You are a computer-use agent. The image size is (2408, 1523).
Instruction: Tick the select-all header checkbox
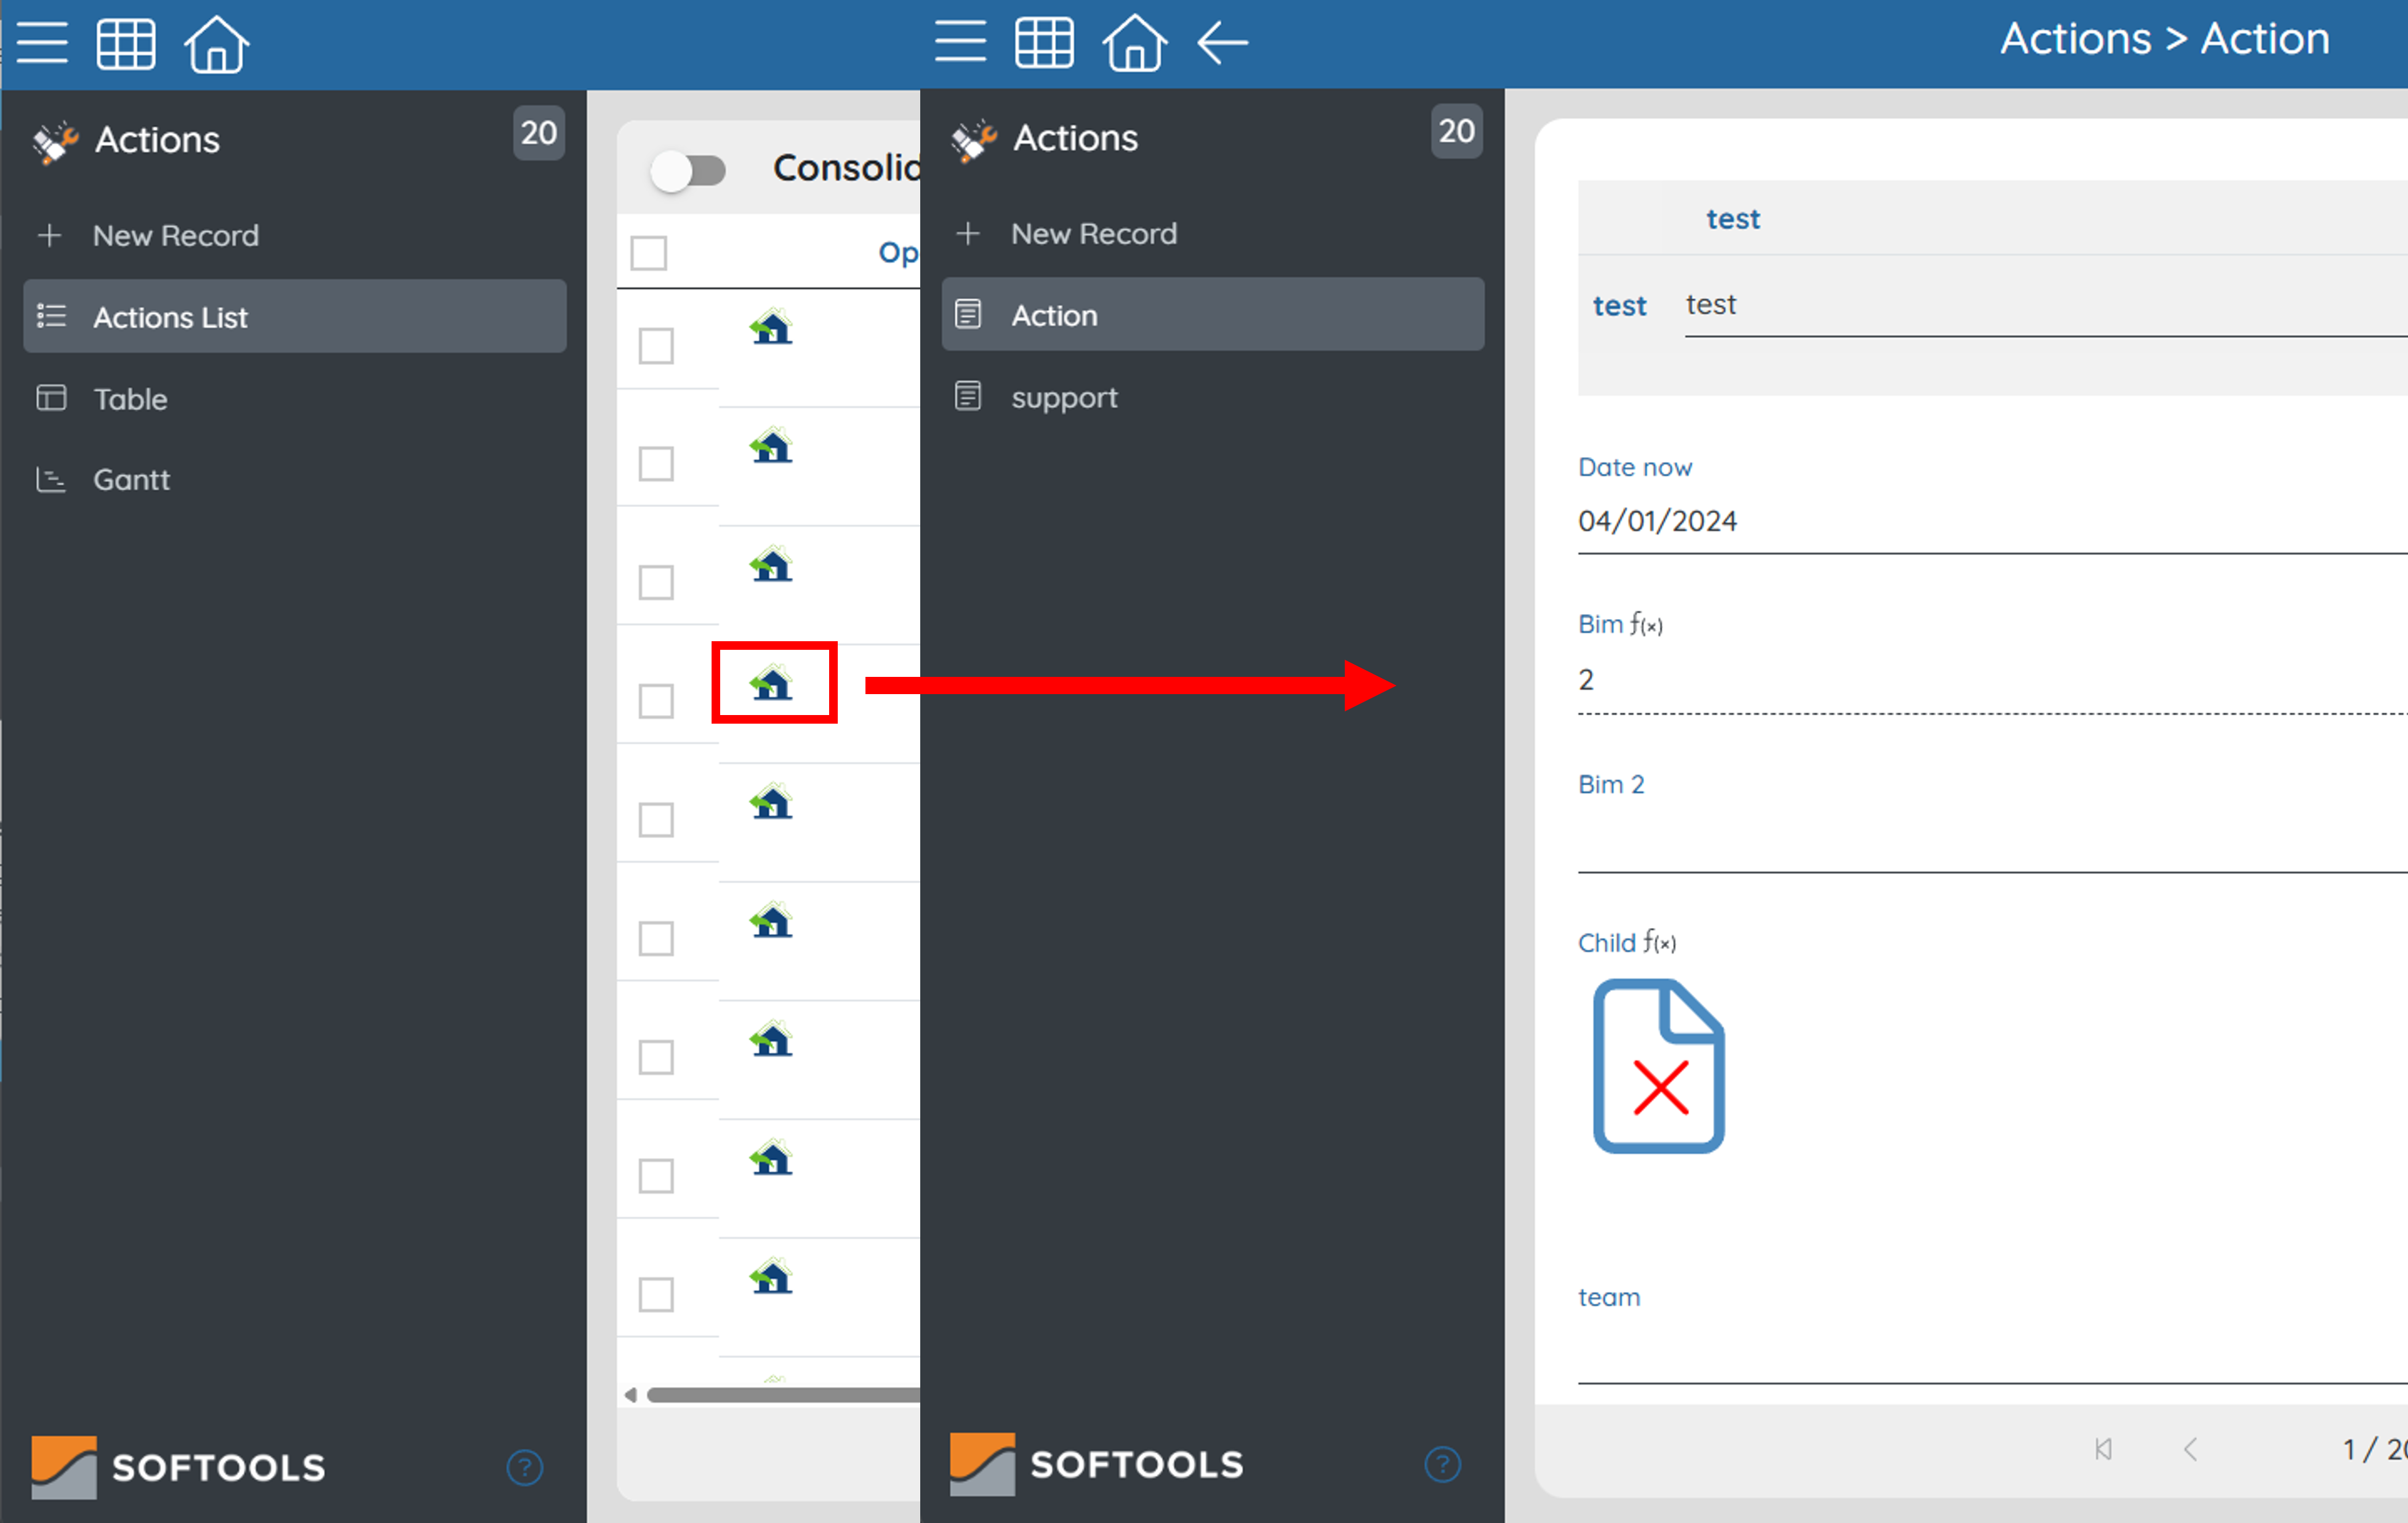tap(649, 252)
